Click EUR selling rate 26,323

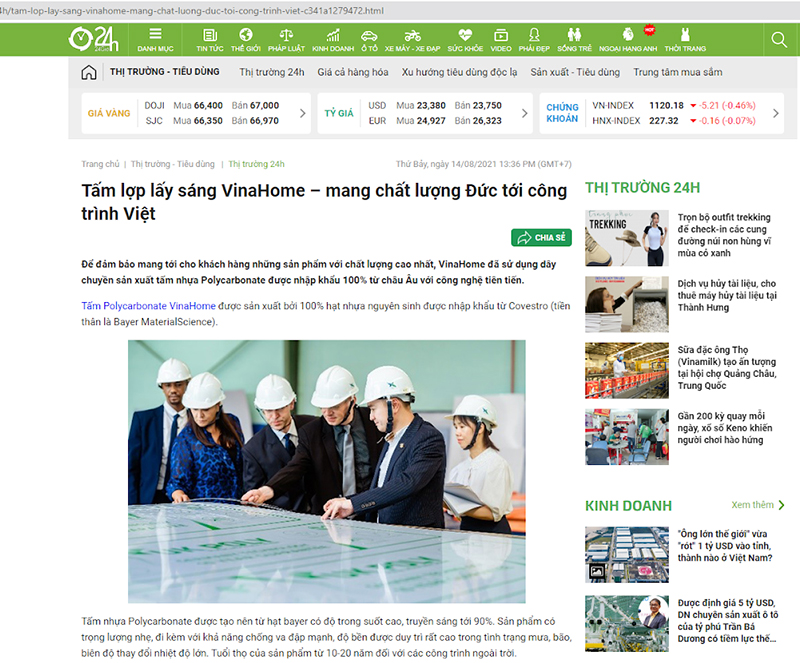click(x=487, y=121)
